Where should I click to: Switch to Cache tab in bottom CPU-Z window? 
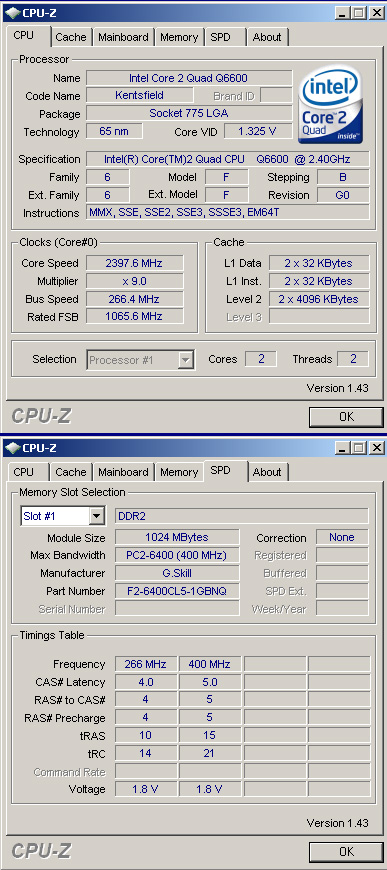(x=71, y=472)
